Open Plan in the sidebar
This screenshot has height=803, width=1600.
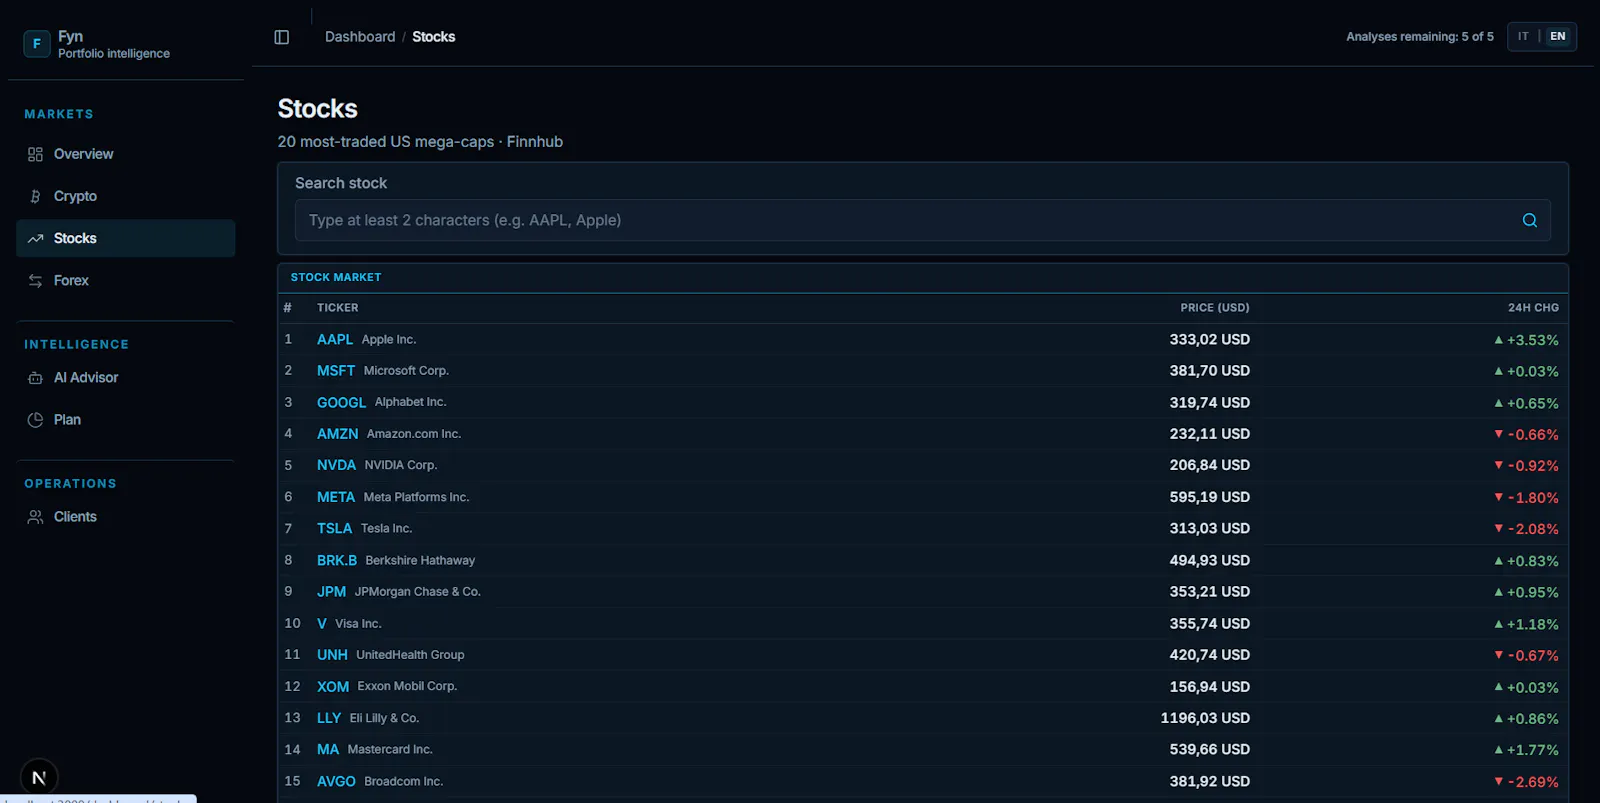[x=126, y=420]
